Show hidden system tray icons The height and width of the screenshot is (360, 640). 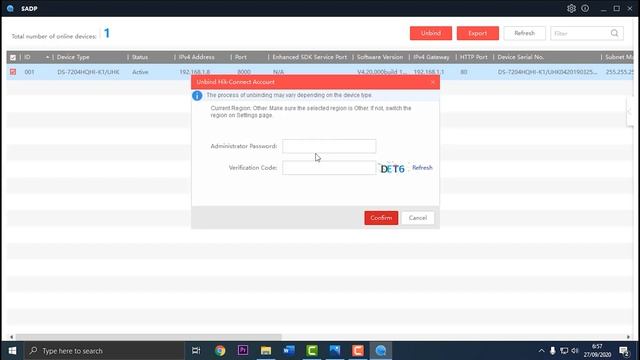[541, 351]
